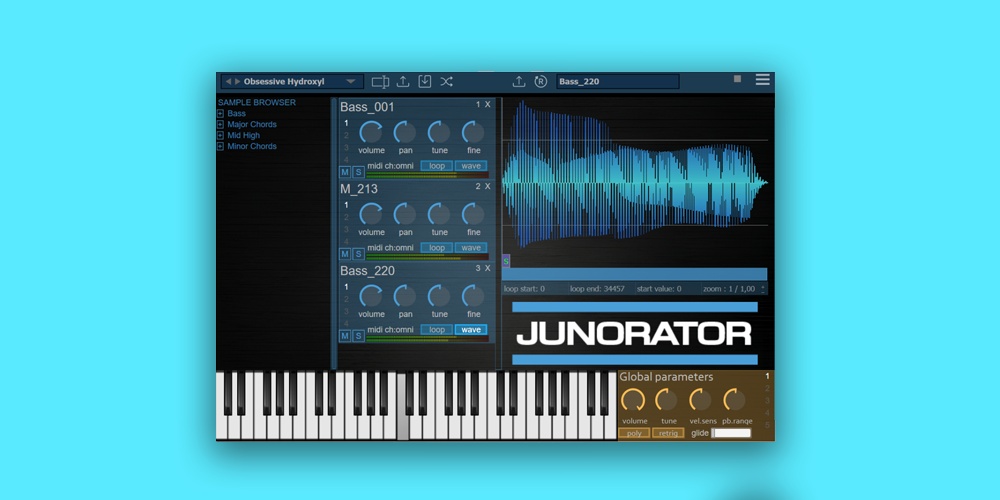The image size is (1000, 500).
Task: Click the poly button in Global parameters
Action: pyautogui.click(x=634, y=433)
